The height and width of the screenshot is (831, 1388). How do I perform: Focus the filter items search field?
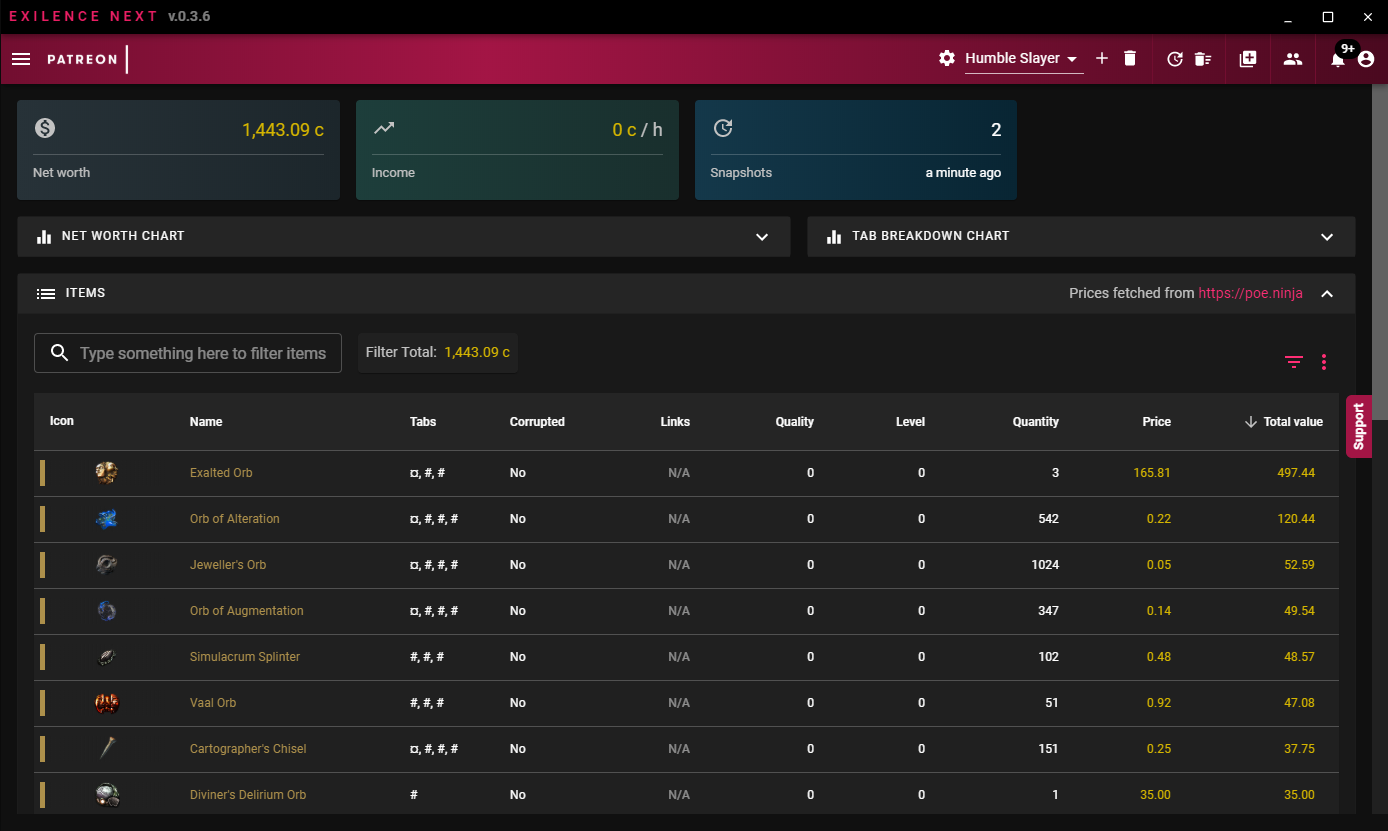tap(188, 353)
